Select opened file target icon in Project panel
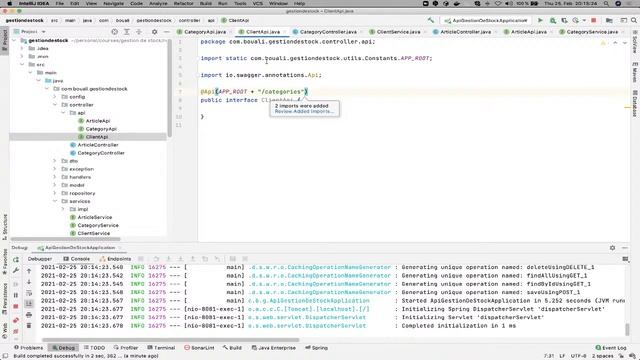This screenshot has height=360, width=640. point(114,31)
